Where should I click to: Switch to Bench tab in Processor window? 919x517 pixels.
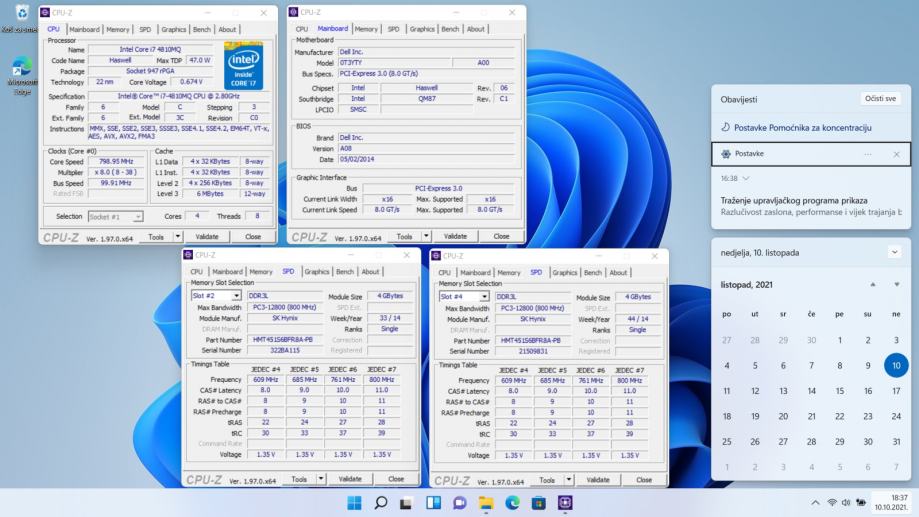click(203, 30)
